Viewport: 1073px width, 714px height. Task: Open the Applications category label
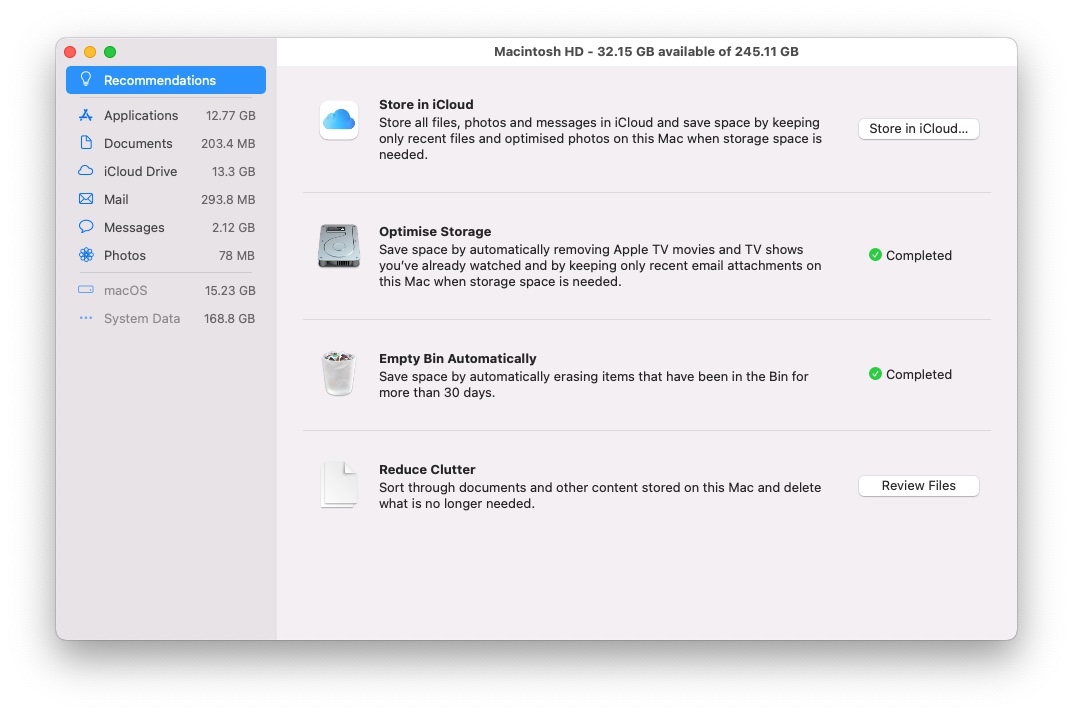(x=141, y=116)
